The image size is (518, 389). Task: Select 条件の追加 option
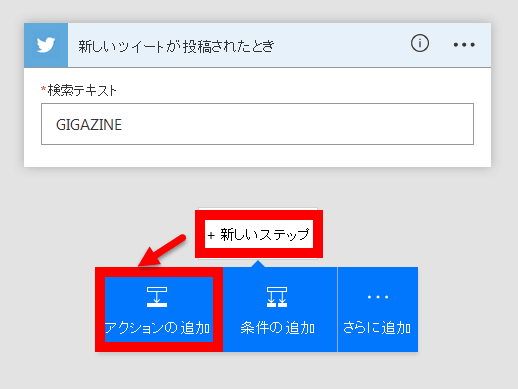280,309
